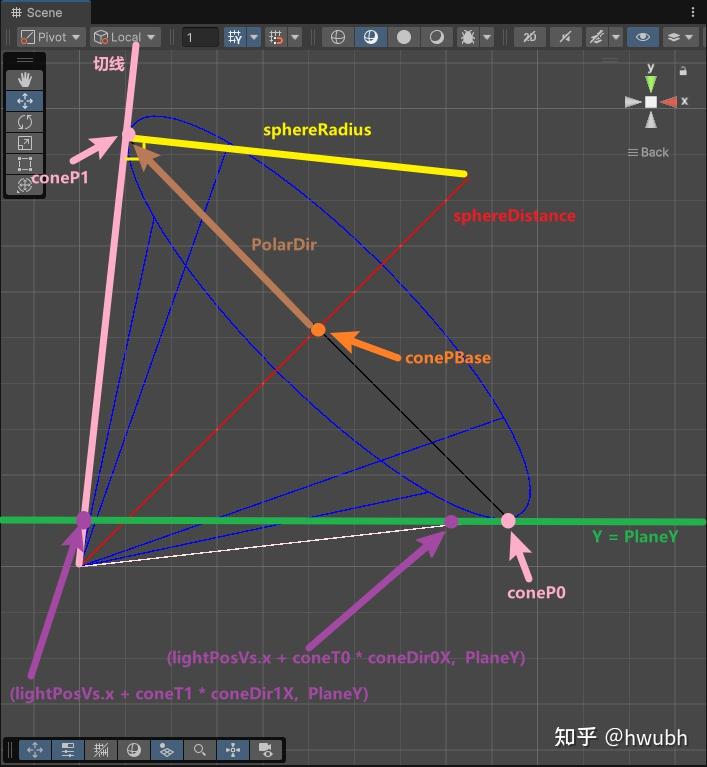Show the View Options overlay from the bottom bar

coord(167,749)
